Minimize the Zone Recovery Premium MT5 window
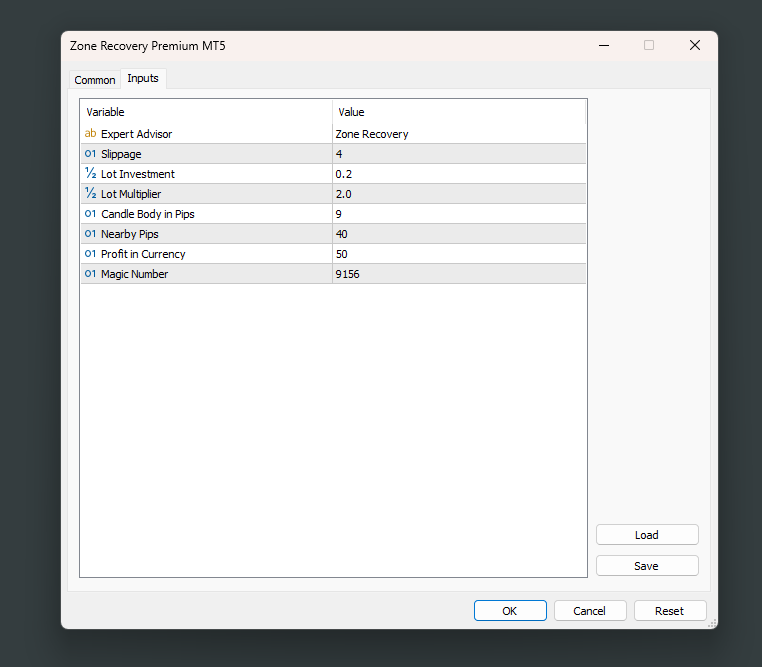The image size is (762, 667). 604,45
